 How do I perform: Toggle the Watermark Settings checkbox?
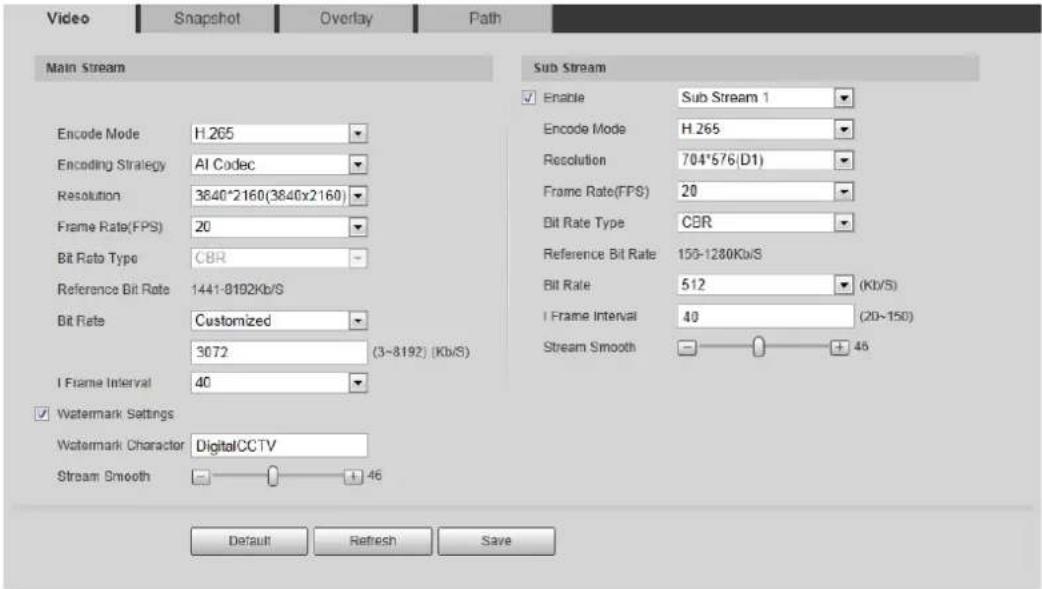(42, 414)
